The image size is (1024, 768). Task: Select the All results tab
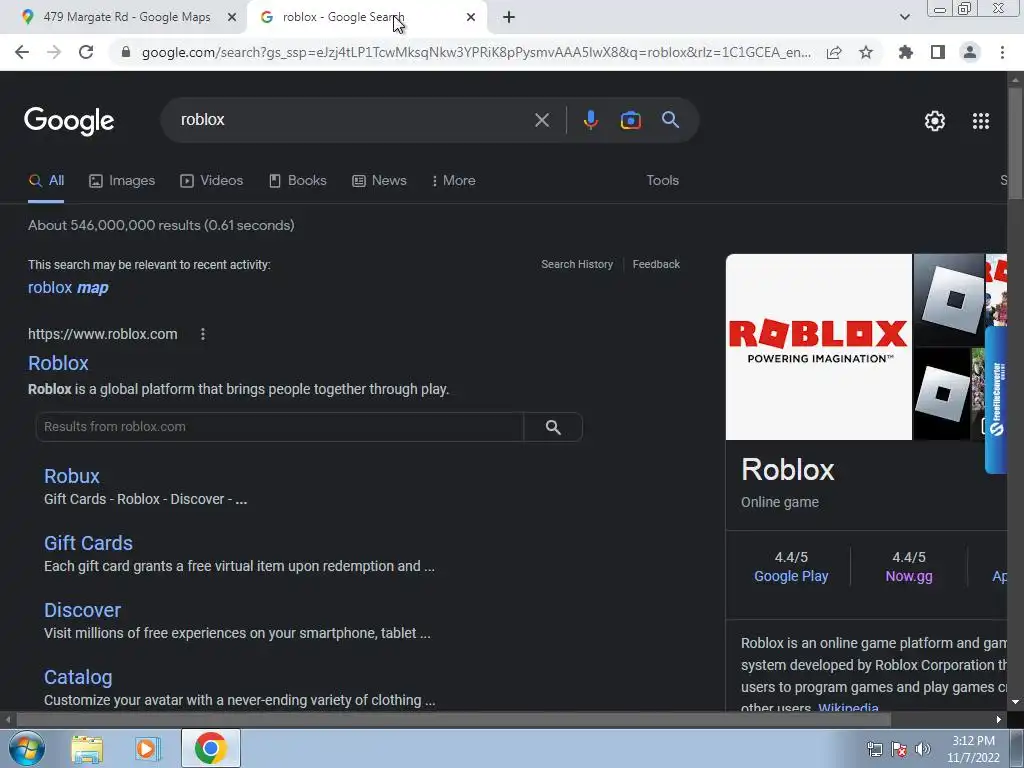(46, 181)
